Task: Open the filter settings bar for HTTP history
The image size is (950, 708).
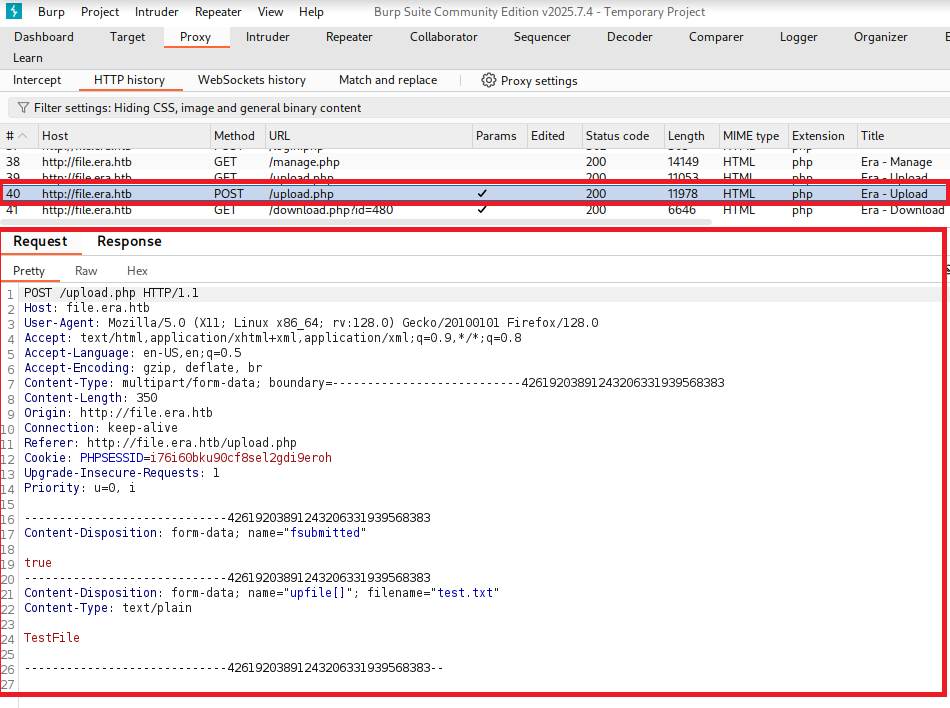Action: point(197,108)
